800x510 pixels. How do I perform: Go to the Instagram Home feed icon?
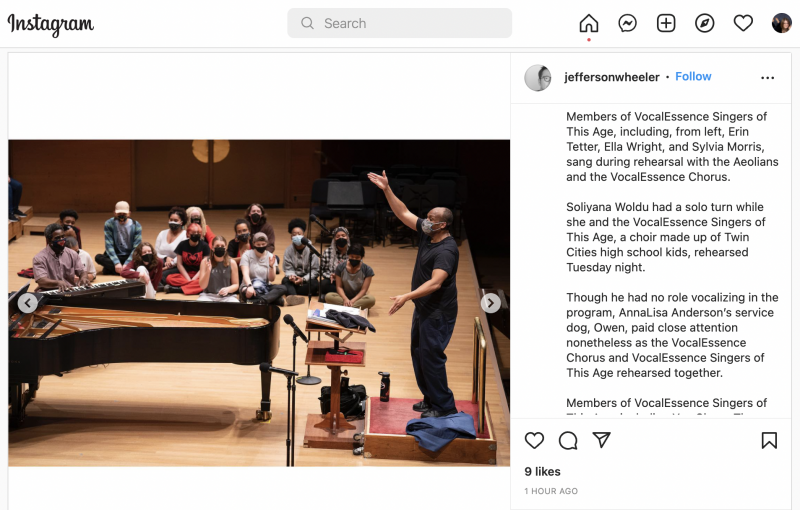(x=588, y=23)
